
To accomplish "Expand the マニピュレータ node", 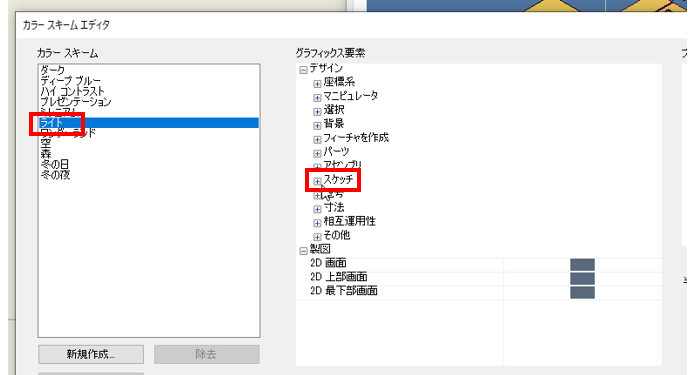I will 317,98.
